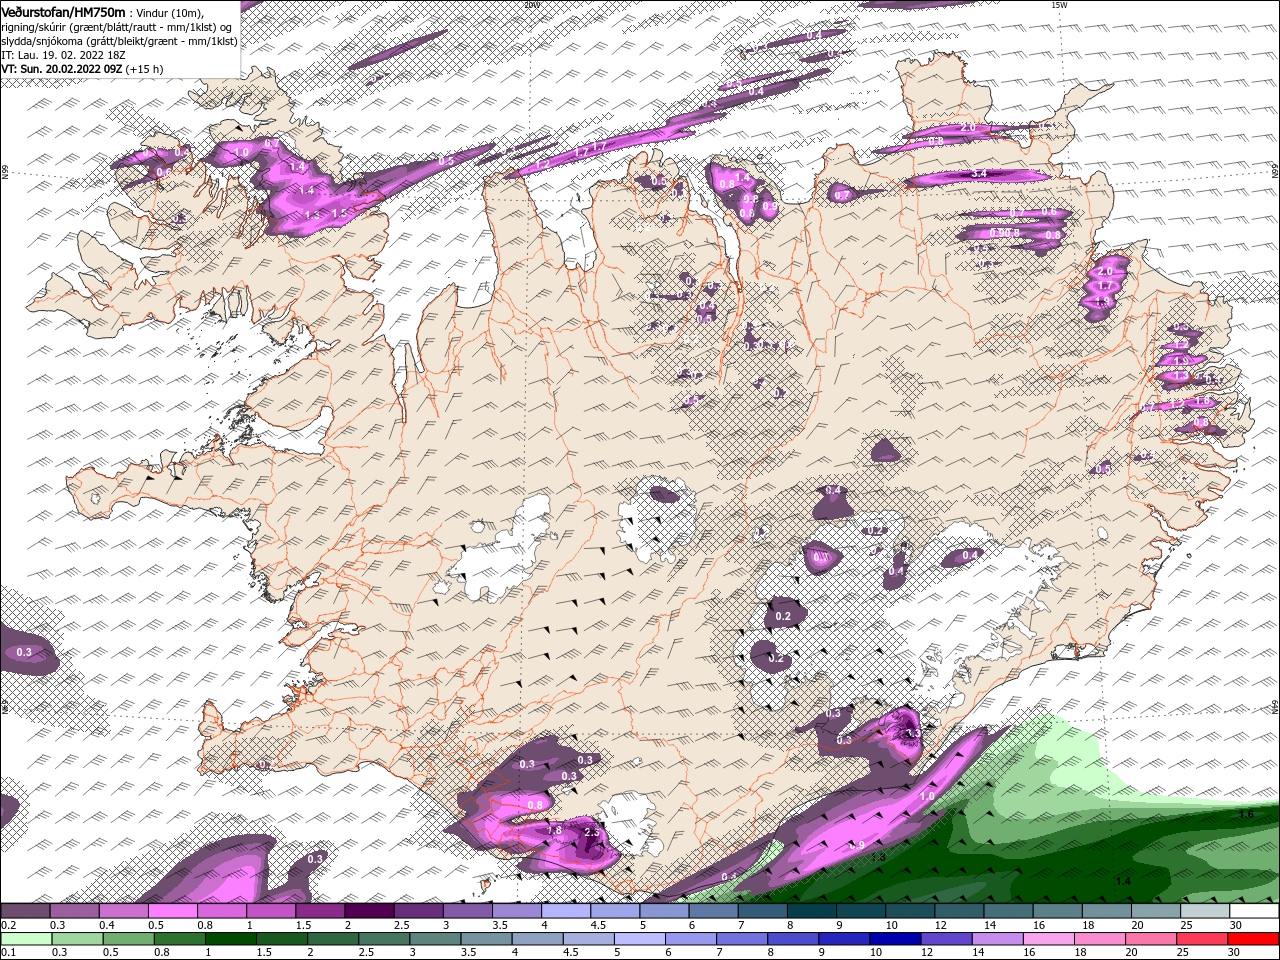
Task: Select the red rain swatch above 30
Action: click(1255, 938)
